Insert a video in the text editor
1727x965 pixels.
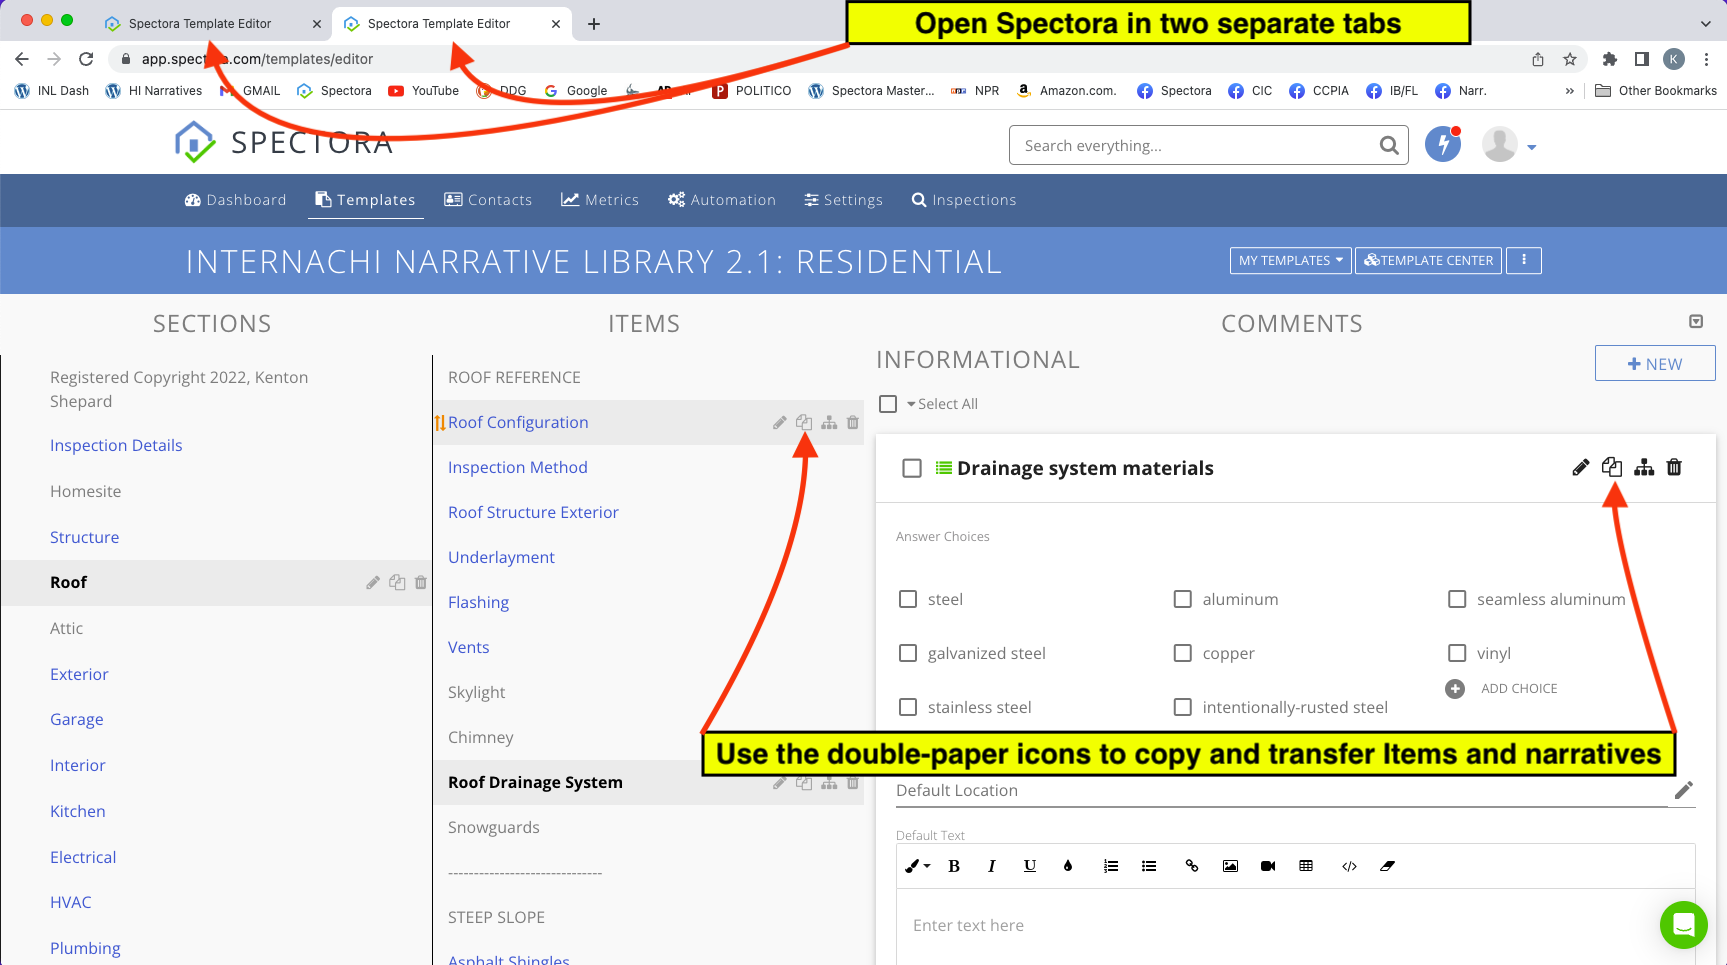point(1268,866)
